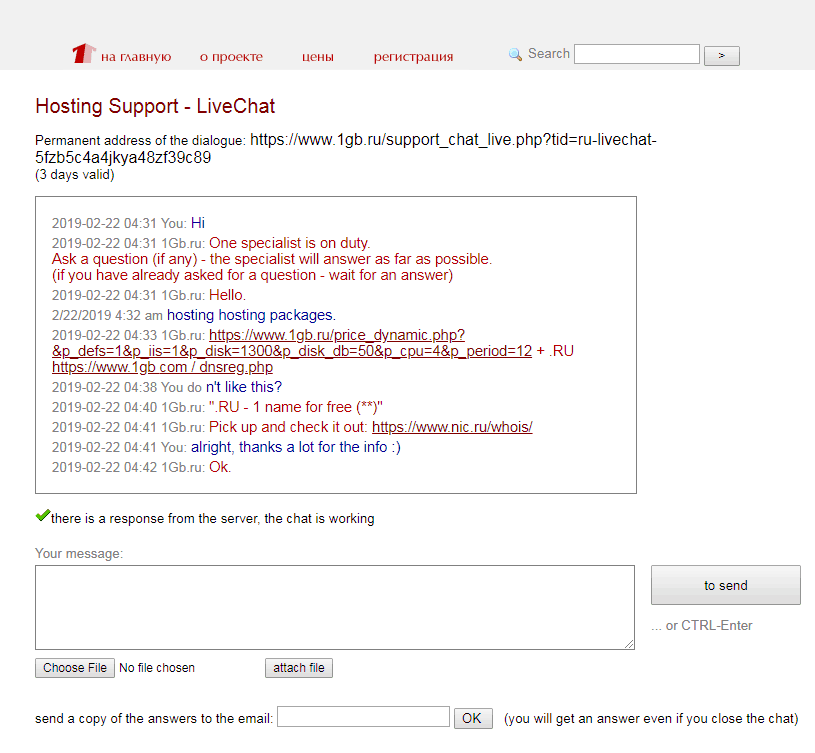Click the green checkmark status icon
The height and width of the screenshot is (753, 815).
pos(43,516)
